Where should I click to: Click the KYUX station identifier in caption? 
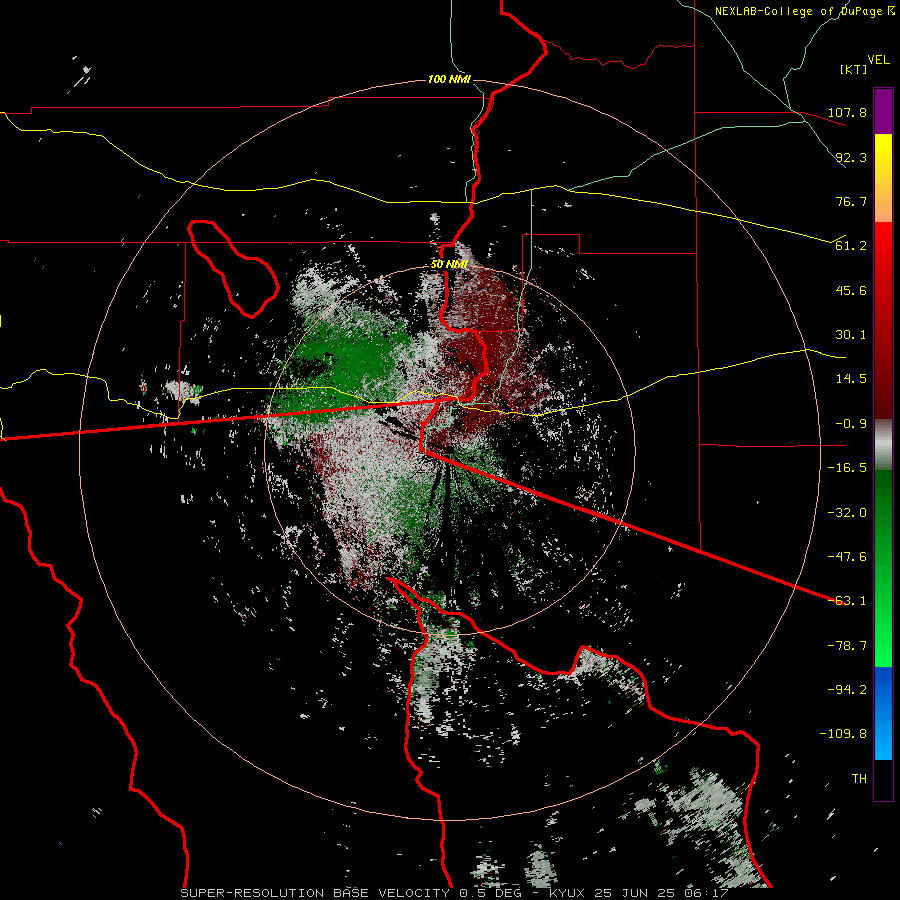point(568,893)
